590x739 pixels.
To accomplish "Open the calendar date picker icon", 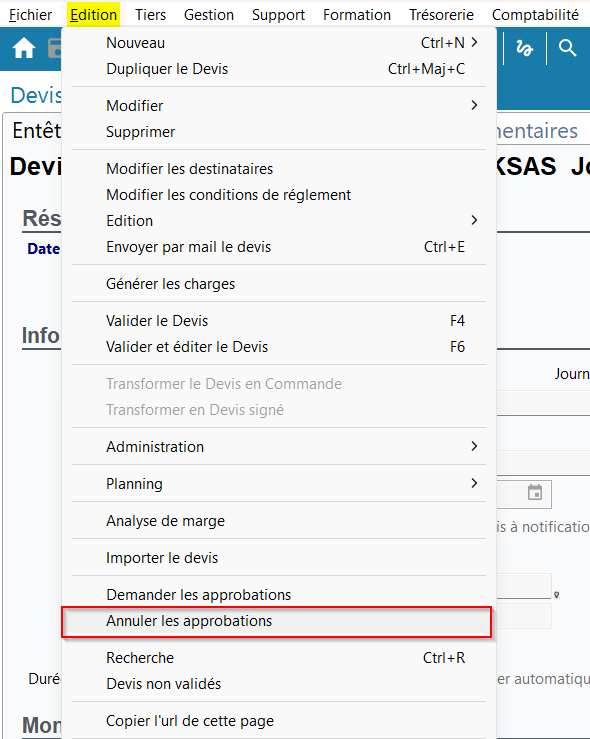I will tap(535, 493).
